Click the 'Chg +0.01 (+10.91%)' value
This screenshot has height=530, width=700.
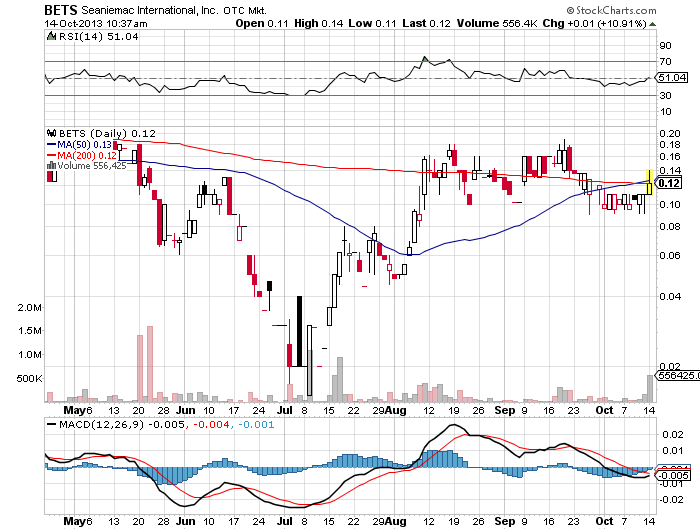[595, 23]
